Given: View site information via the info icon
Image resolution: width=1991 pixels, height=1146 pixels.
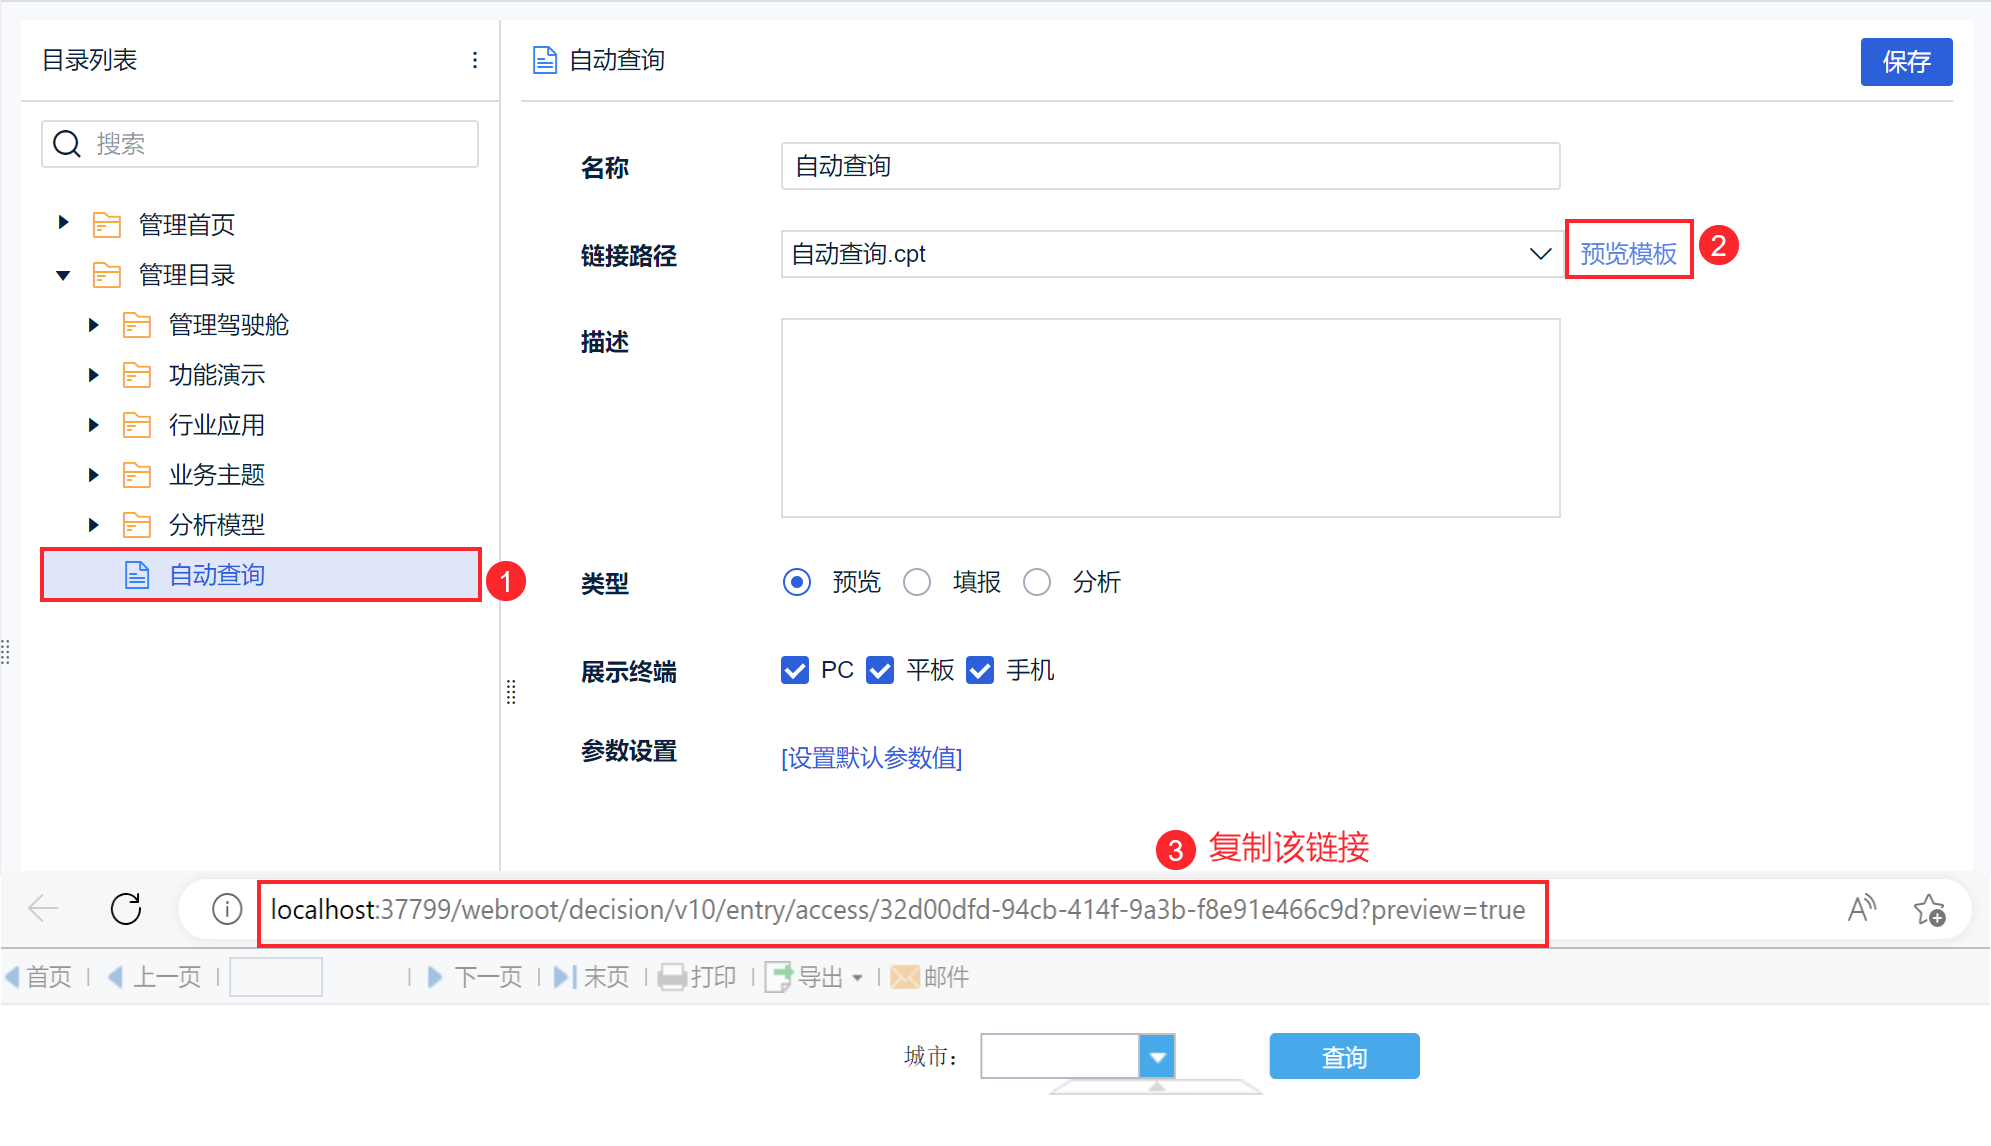Looking at the screenshot, I should [227, 909].
